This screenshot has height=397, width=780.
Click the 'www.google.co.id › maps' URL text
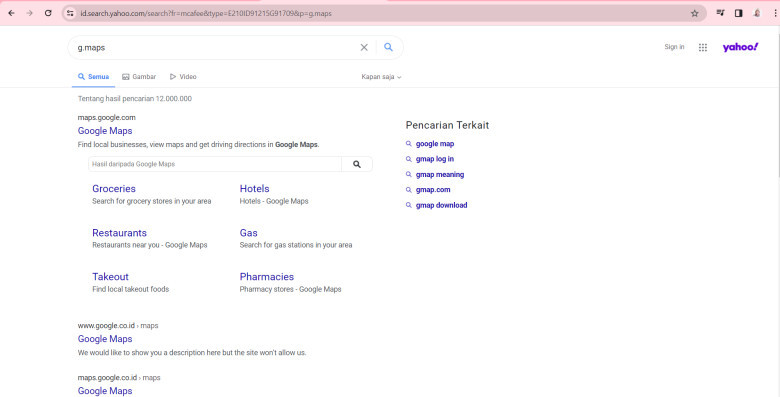point(118,325)
